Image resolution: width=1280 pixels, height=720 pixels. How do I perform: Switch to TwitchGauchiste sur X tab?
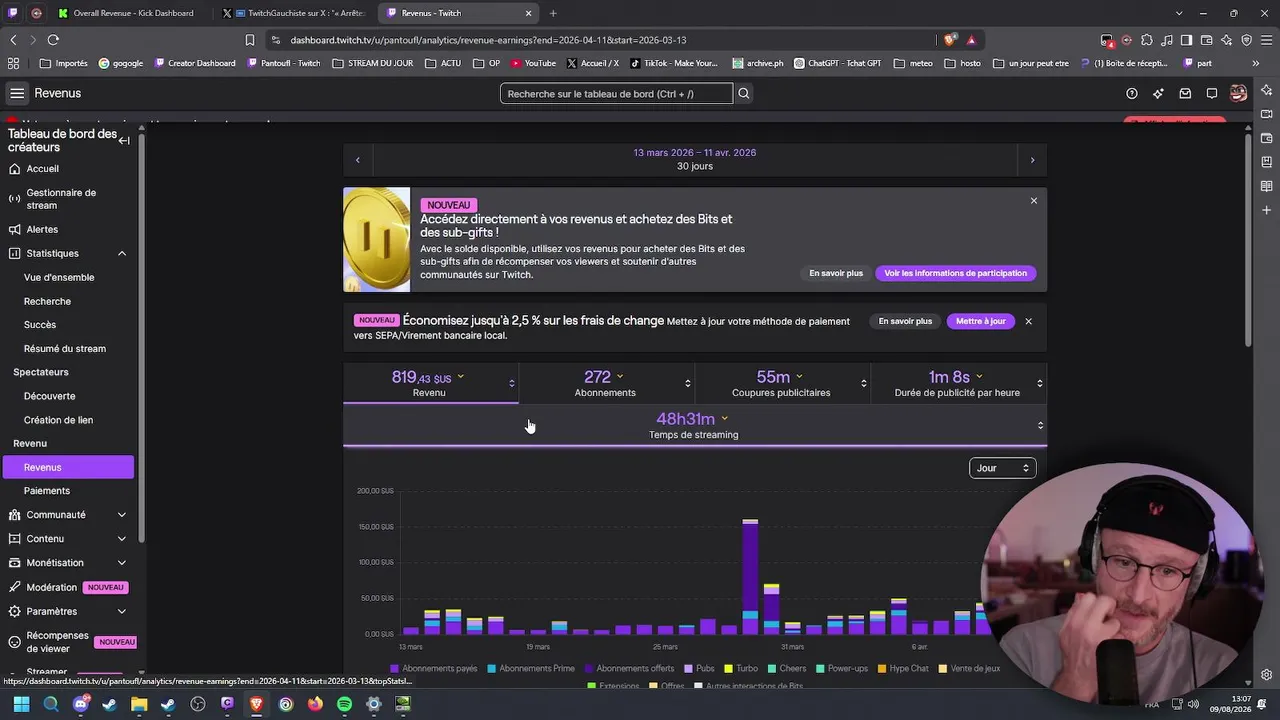[x=296, y=13]
